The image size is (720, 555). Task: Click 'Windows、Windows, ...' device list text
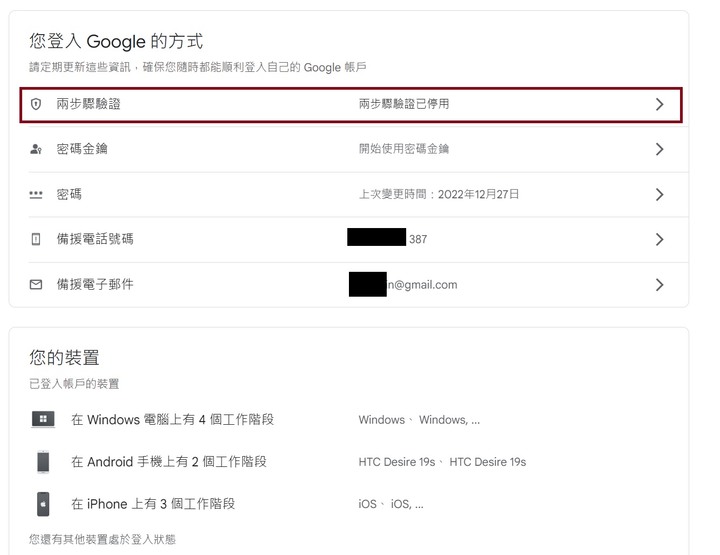click(419, 420)
